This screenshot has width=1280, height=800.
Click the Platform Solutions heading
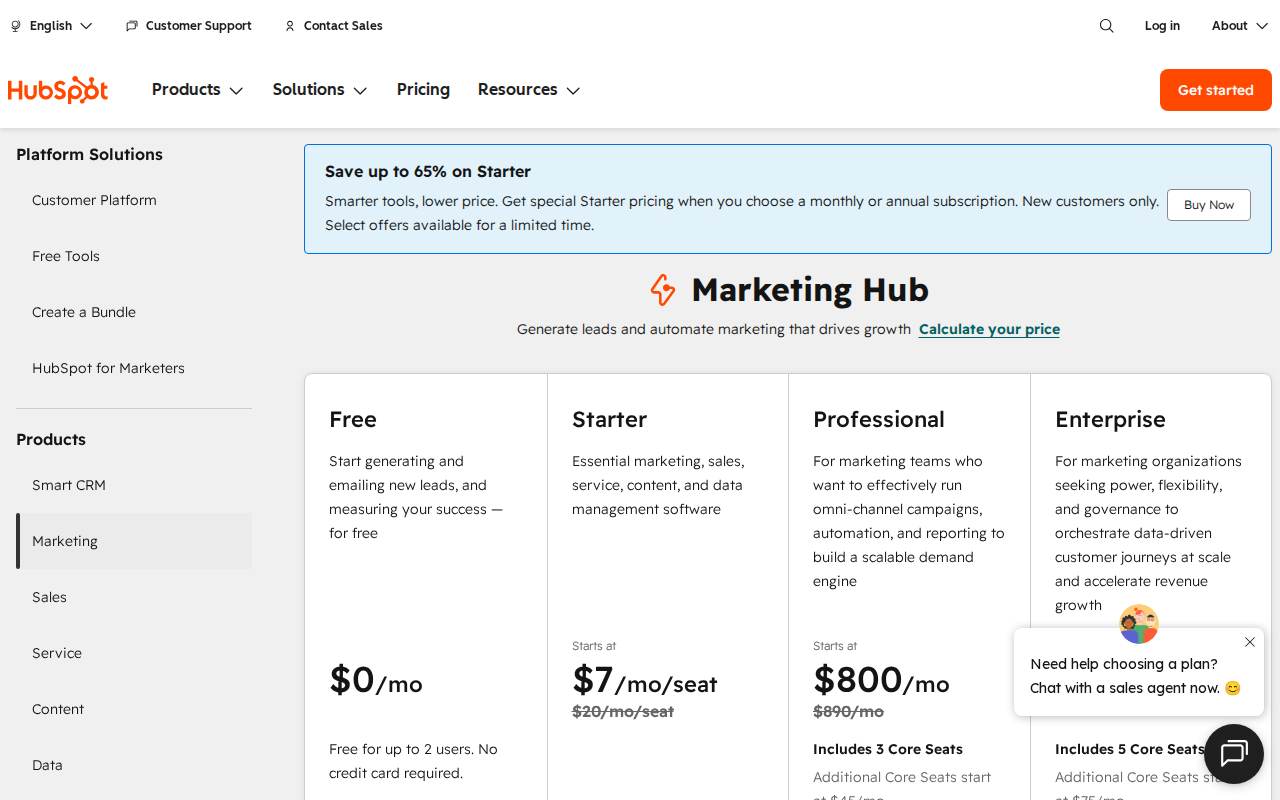pos(89,154)
